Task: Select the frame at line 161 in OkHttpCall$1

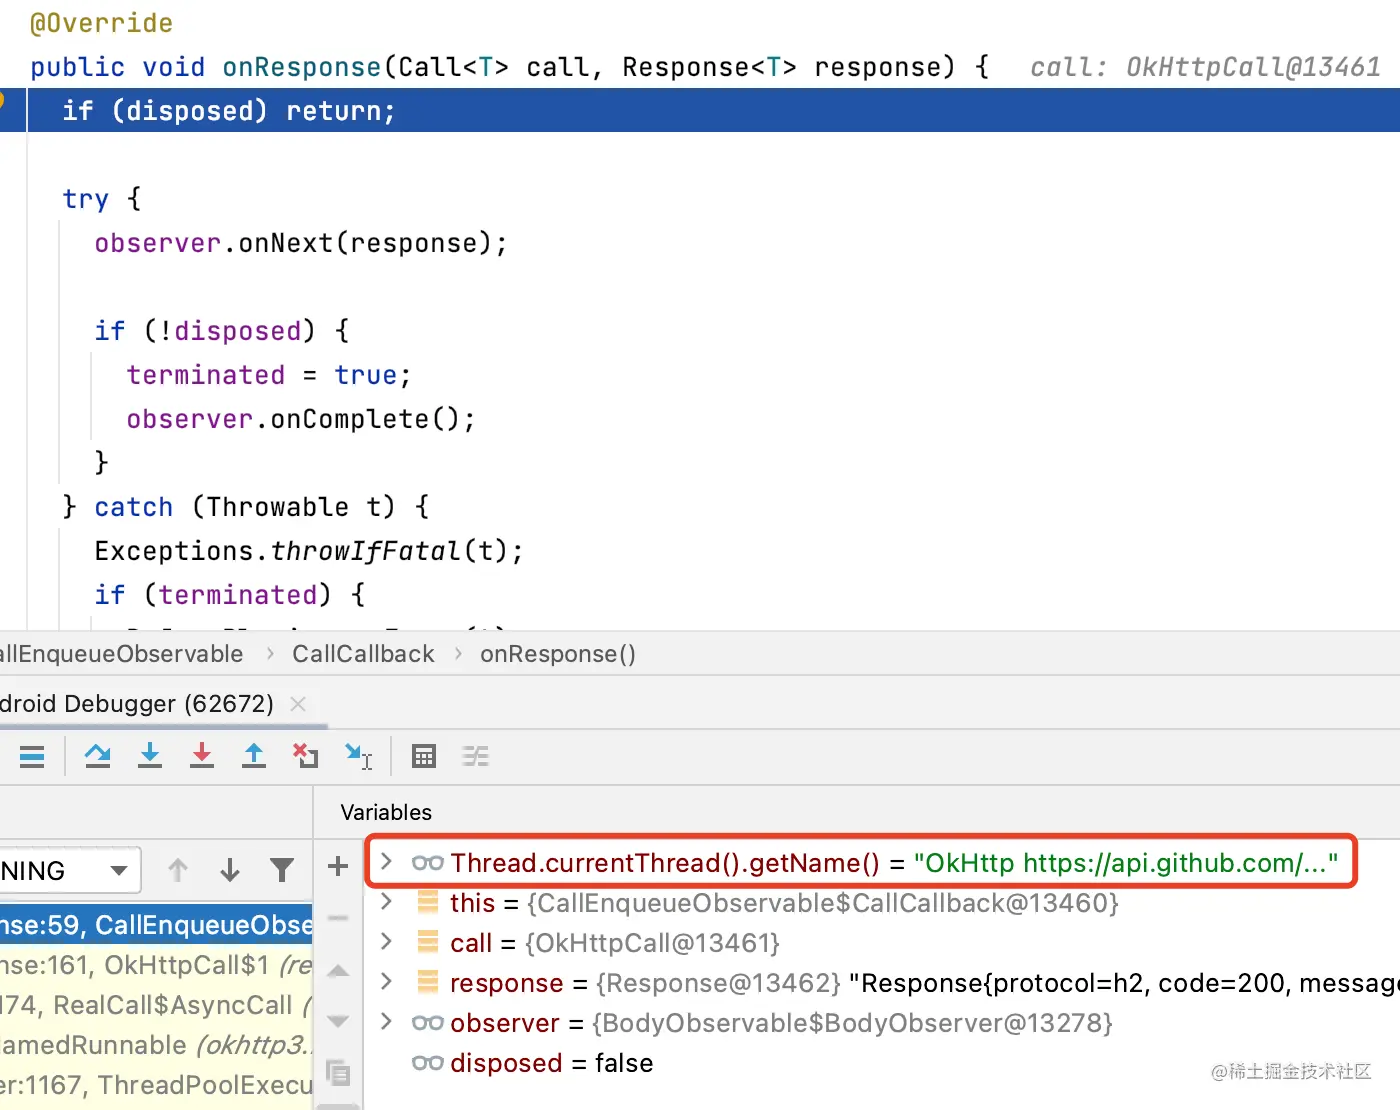Action: 156,965
